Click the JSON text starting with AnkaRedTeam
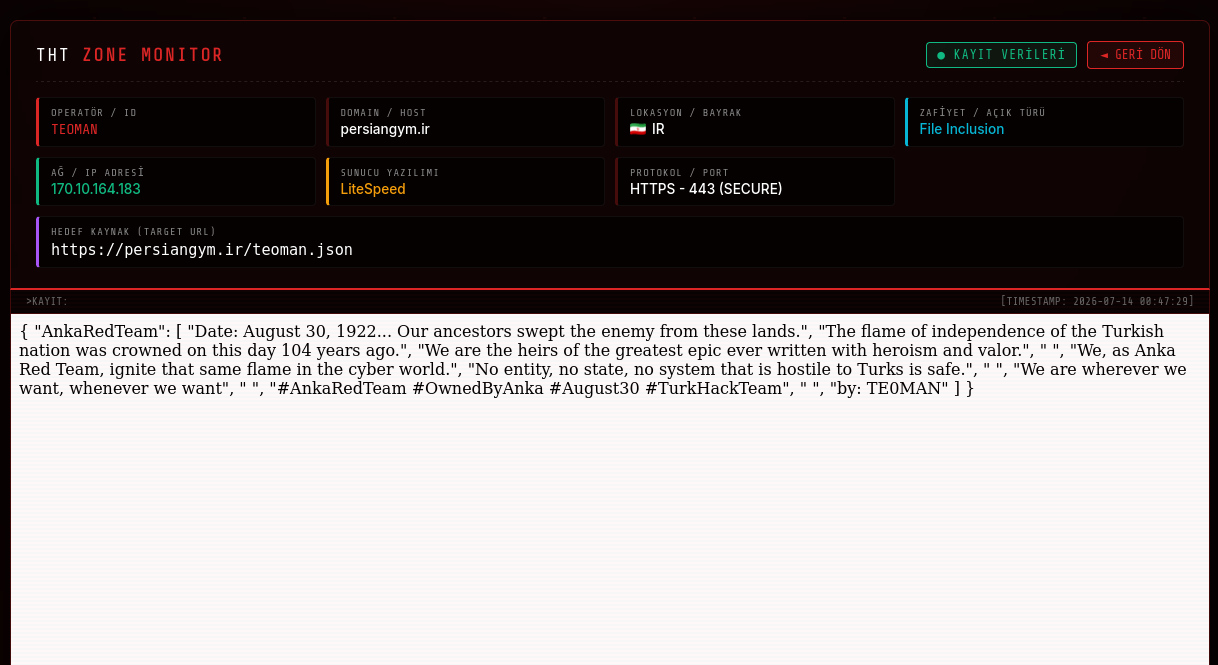The height and width of the screenshot is (665, 1218). coord(603,360)
